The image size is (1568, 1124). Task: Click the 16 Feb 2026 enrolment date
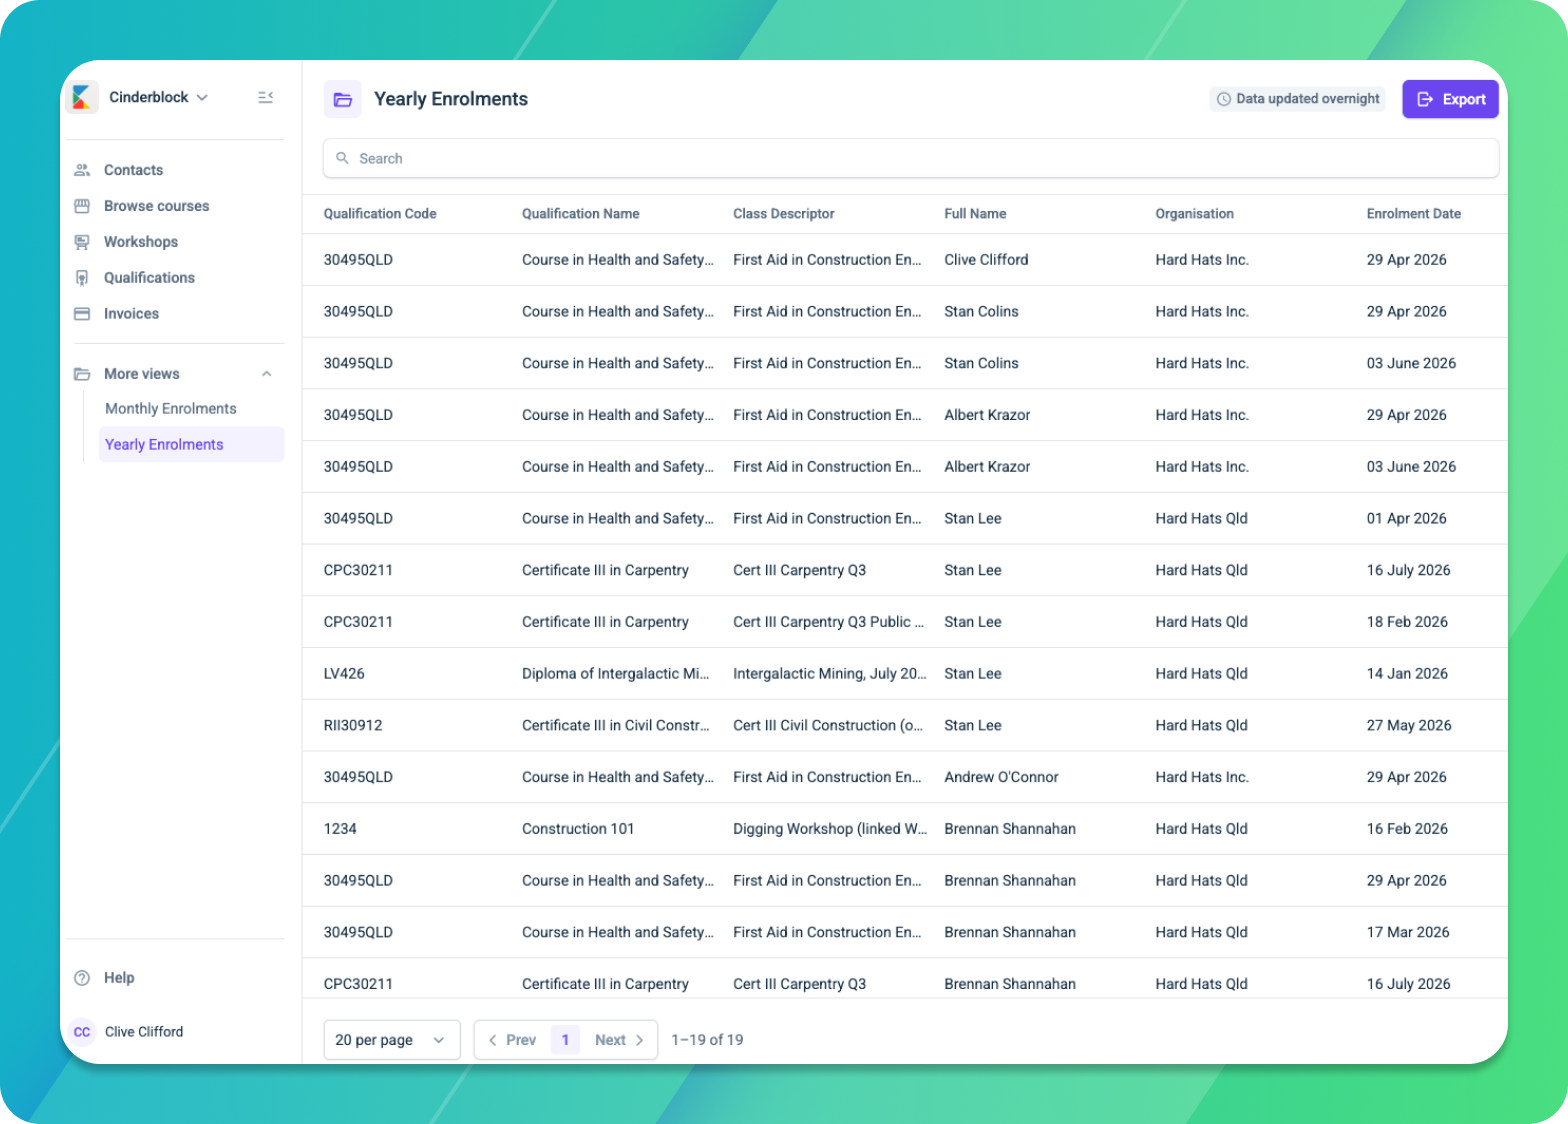(1407, 829)
